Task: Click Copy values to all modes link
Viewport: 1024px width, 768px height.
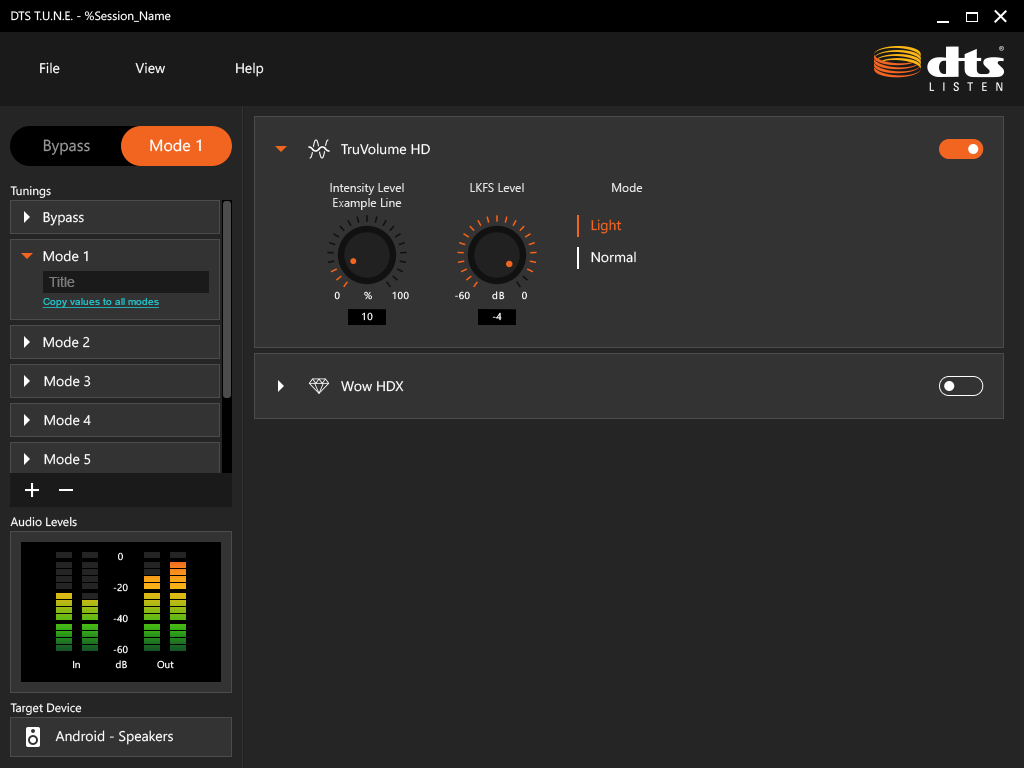Action: click(101, 302)
